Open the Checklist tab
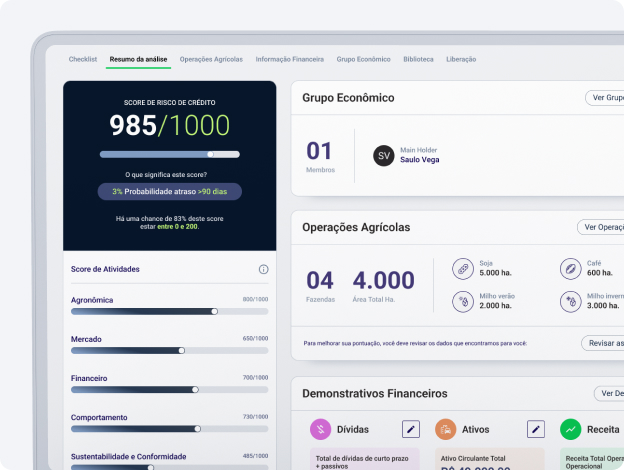Viewport: 624px width, 470px height. coord(83,59)
